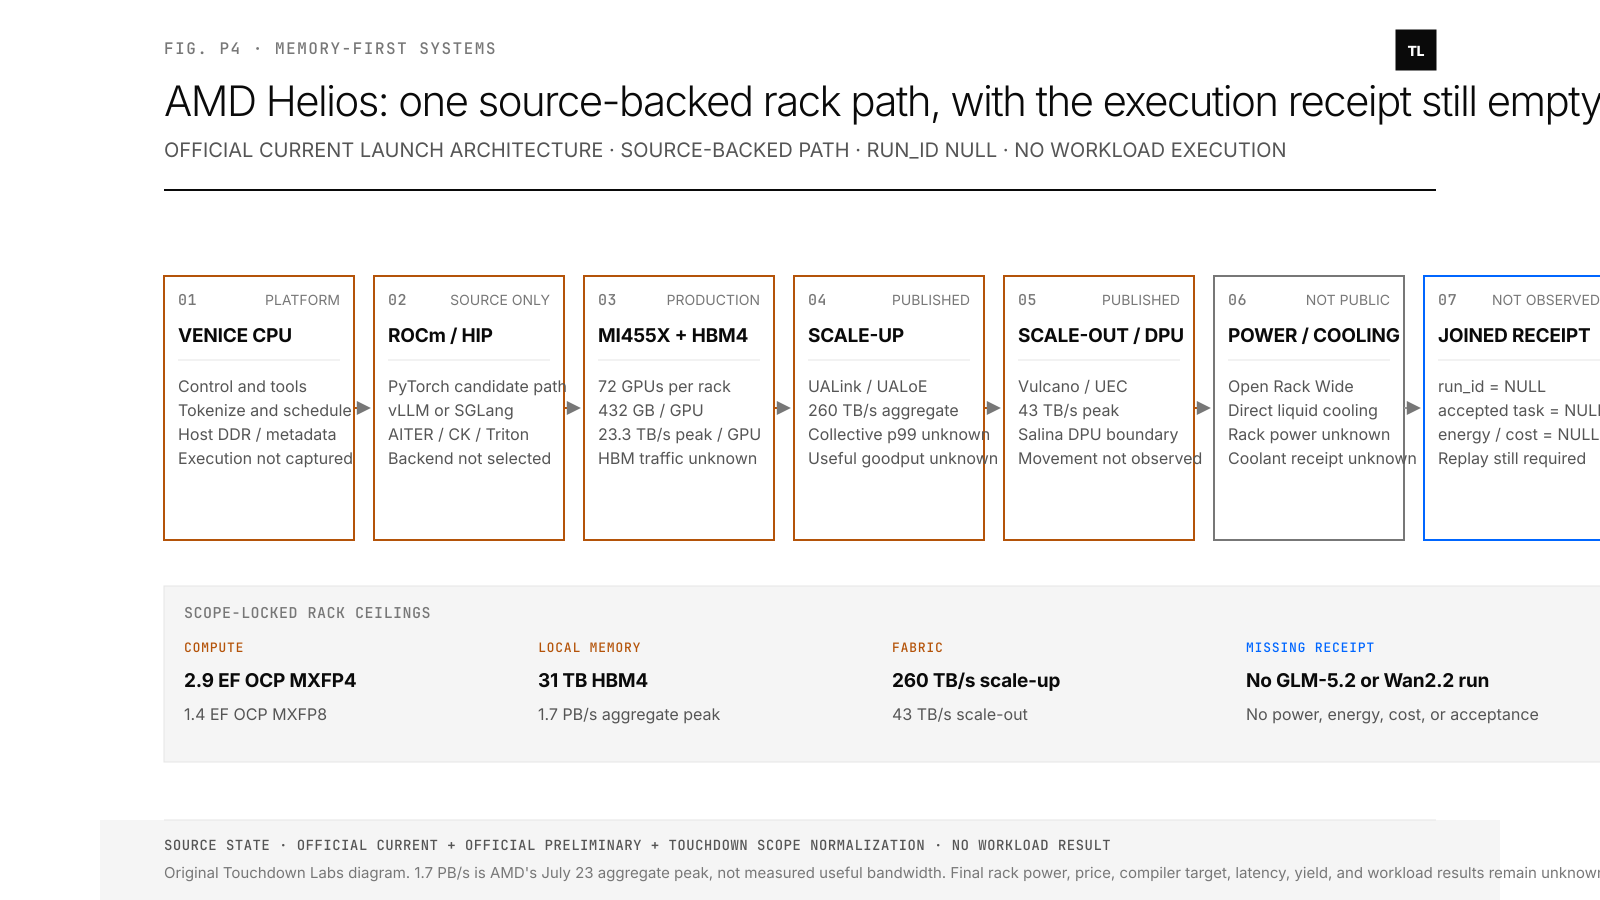Click the arrow between Power/Cooling and Joined Receipt cards
The height and width of the screenshot is (900, 1600).
pos(1414,408)
